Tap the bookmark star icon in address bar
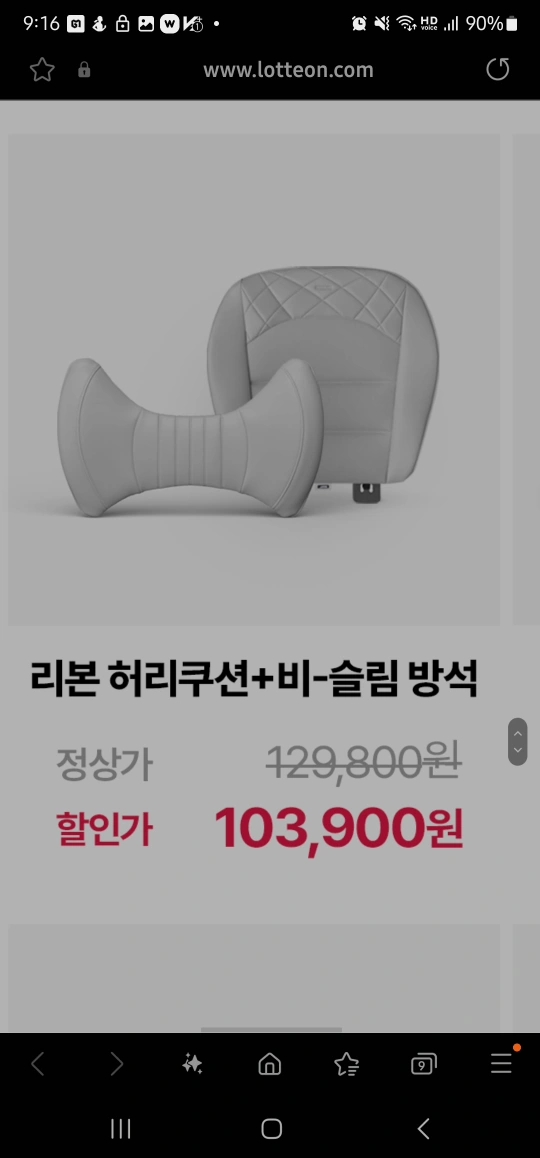This screenshot has width=540, height=1158. click(x=42, y=69)
